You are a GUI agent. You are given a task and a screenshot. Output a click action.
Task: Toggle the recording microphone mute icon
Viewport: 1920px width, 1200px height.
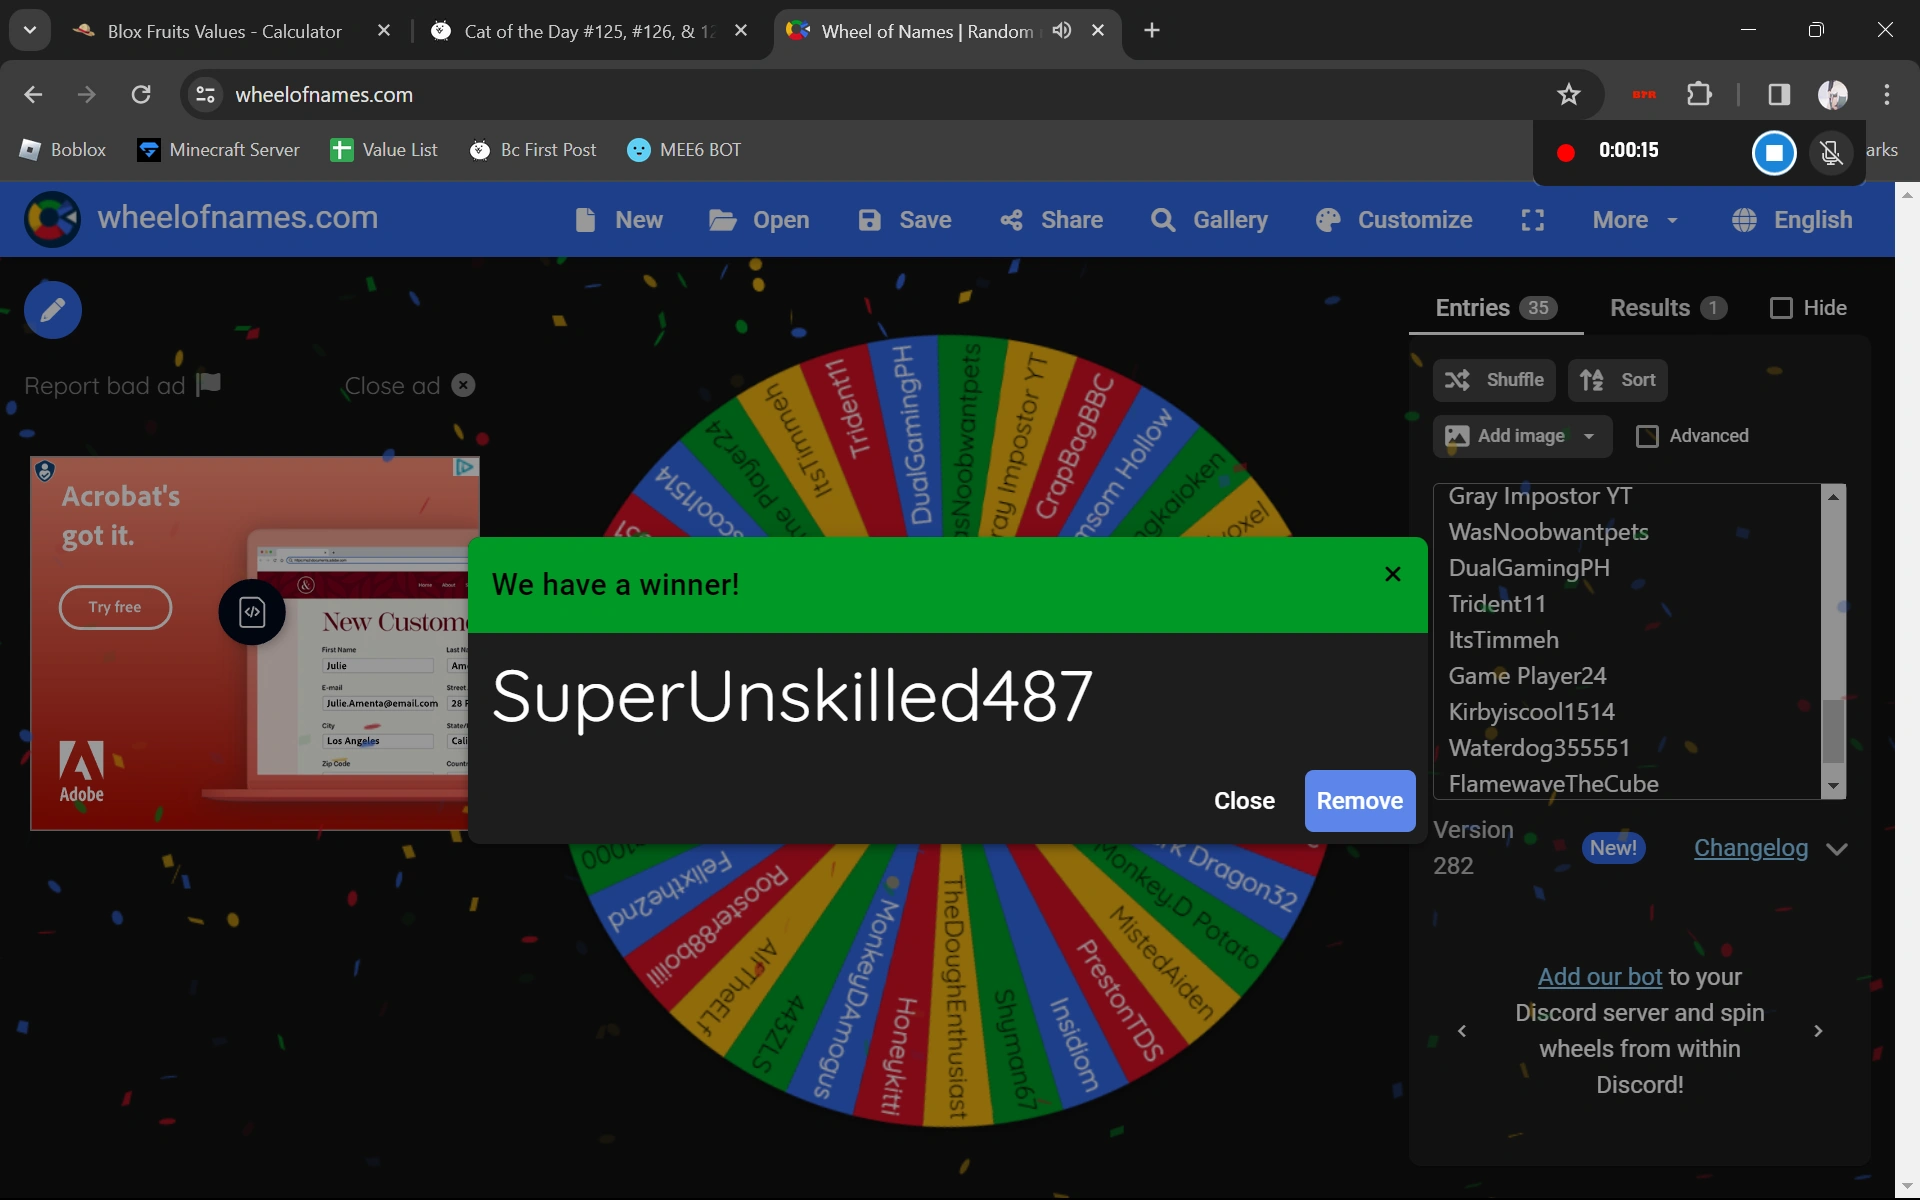click(x=1831, y=152)
